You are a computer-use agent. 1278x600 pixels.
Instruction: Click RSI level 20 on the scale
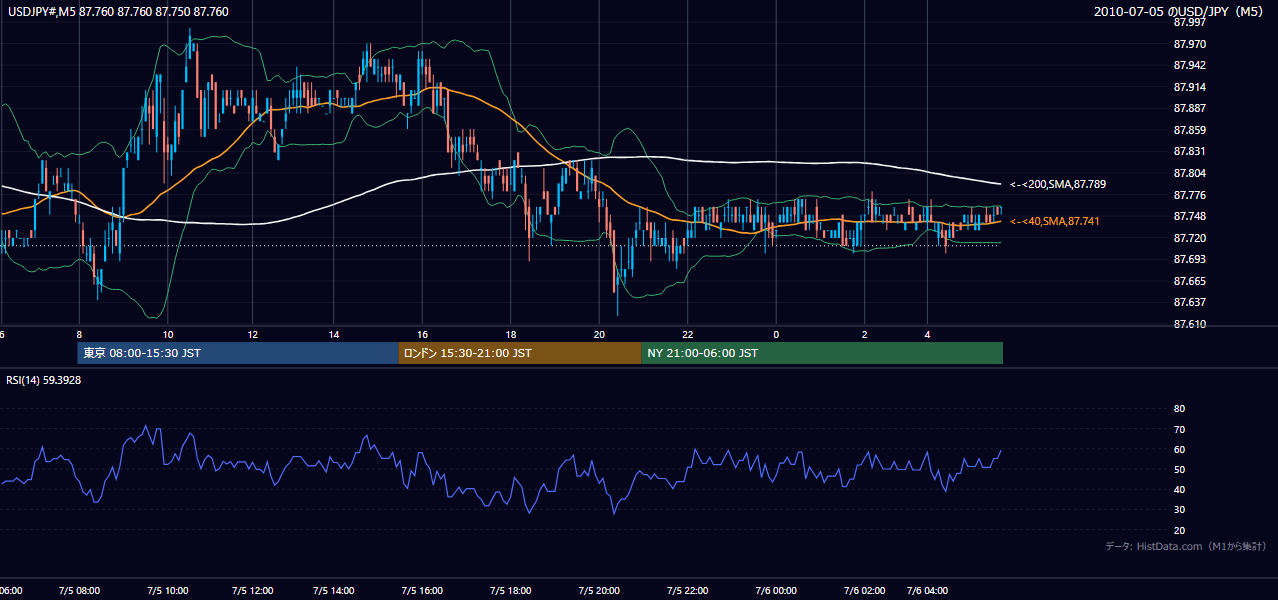click(x=1179, y=530)
